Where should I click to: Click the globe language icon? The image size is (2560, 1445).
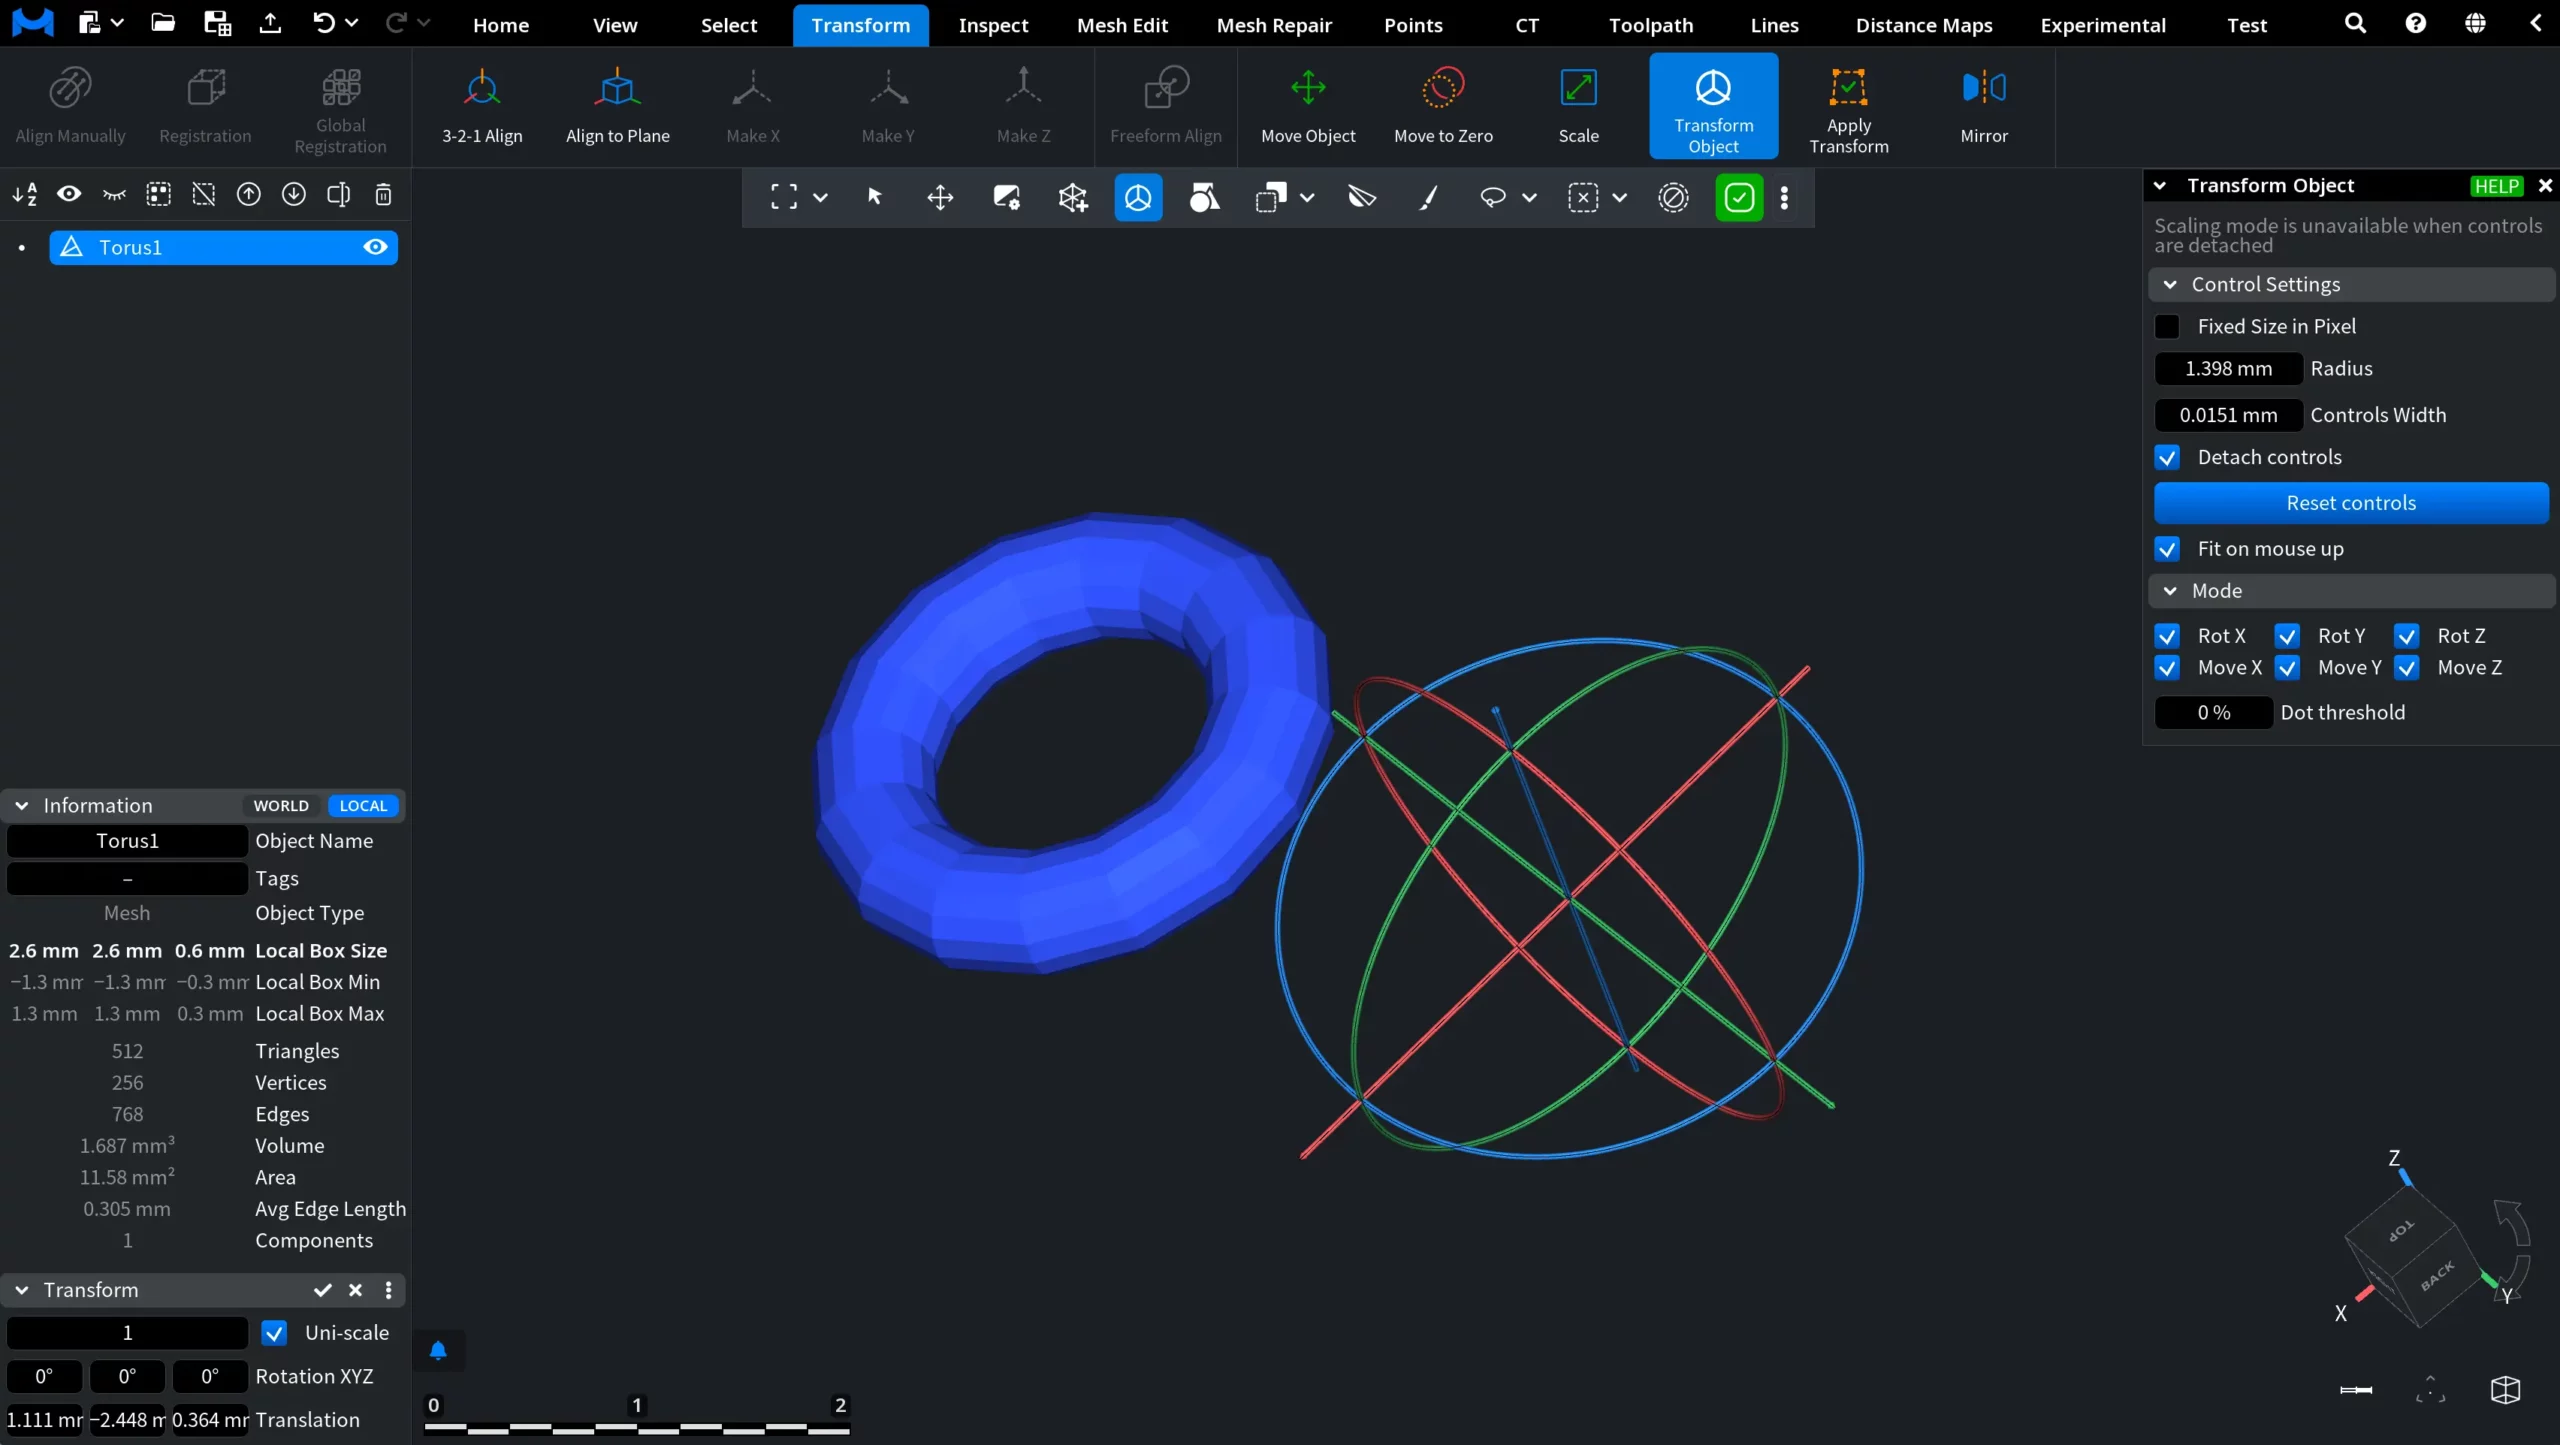(2475, 23)
